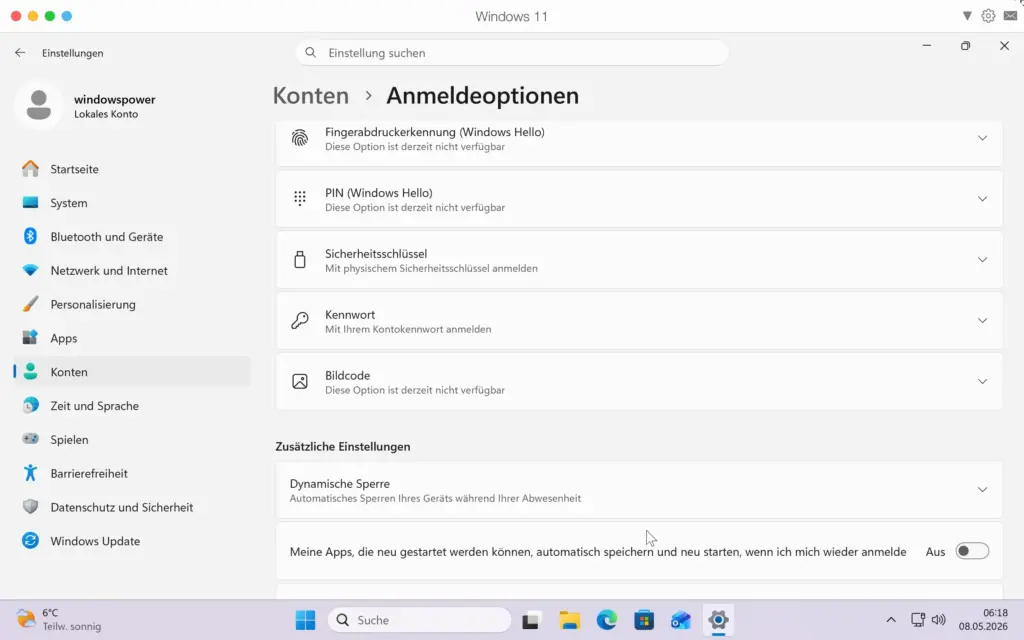Click the Windows Update sync icon
Viewport: 1024px width, 640px height.
(30, 541)
